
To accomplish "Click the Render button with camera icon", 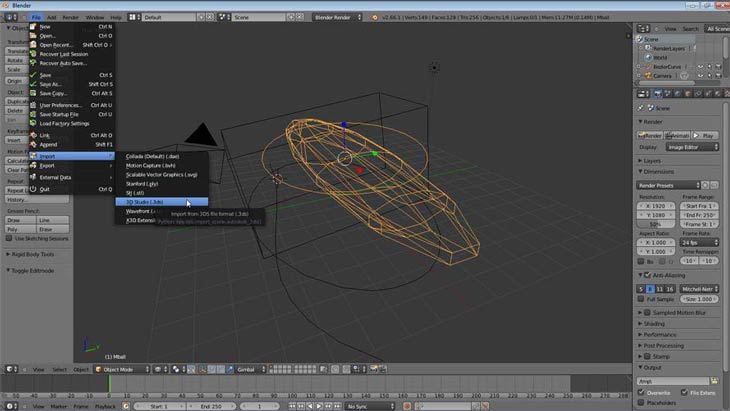I will coord(651,135).
